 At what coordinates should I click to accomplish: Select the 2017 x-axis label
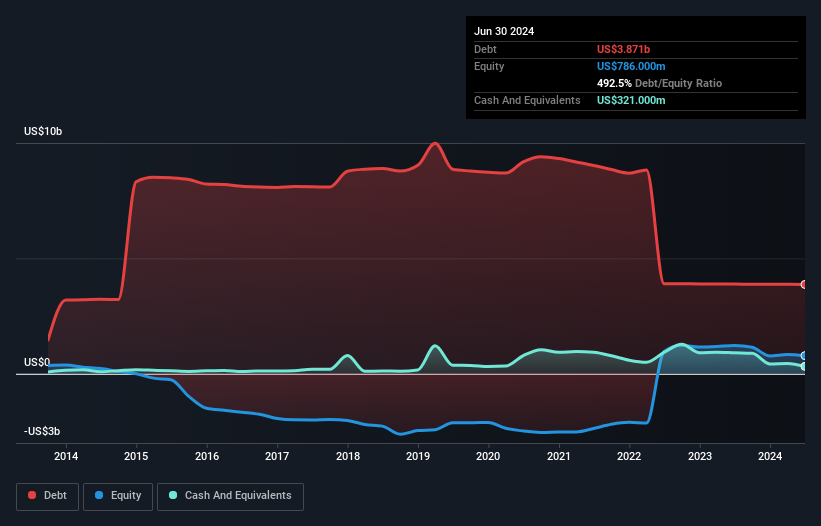click(277, 456)
